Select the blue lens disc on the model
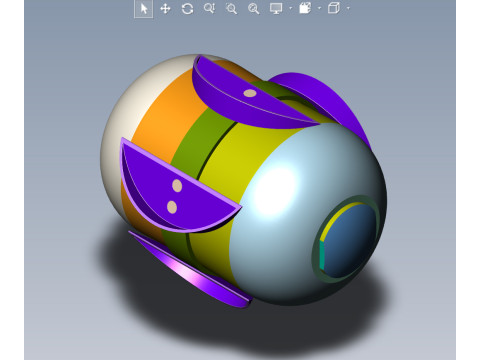The height and width of the screenshot is (360, 480). coord(350,242)
